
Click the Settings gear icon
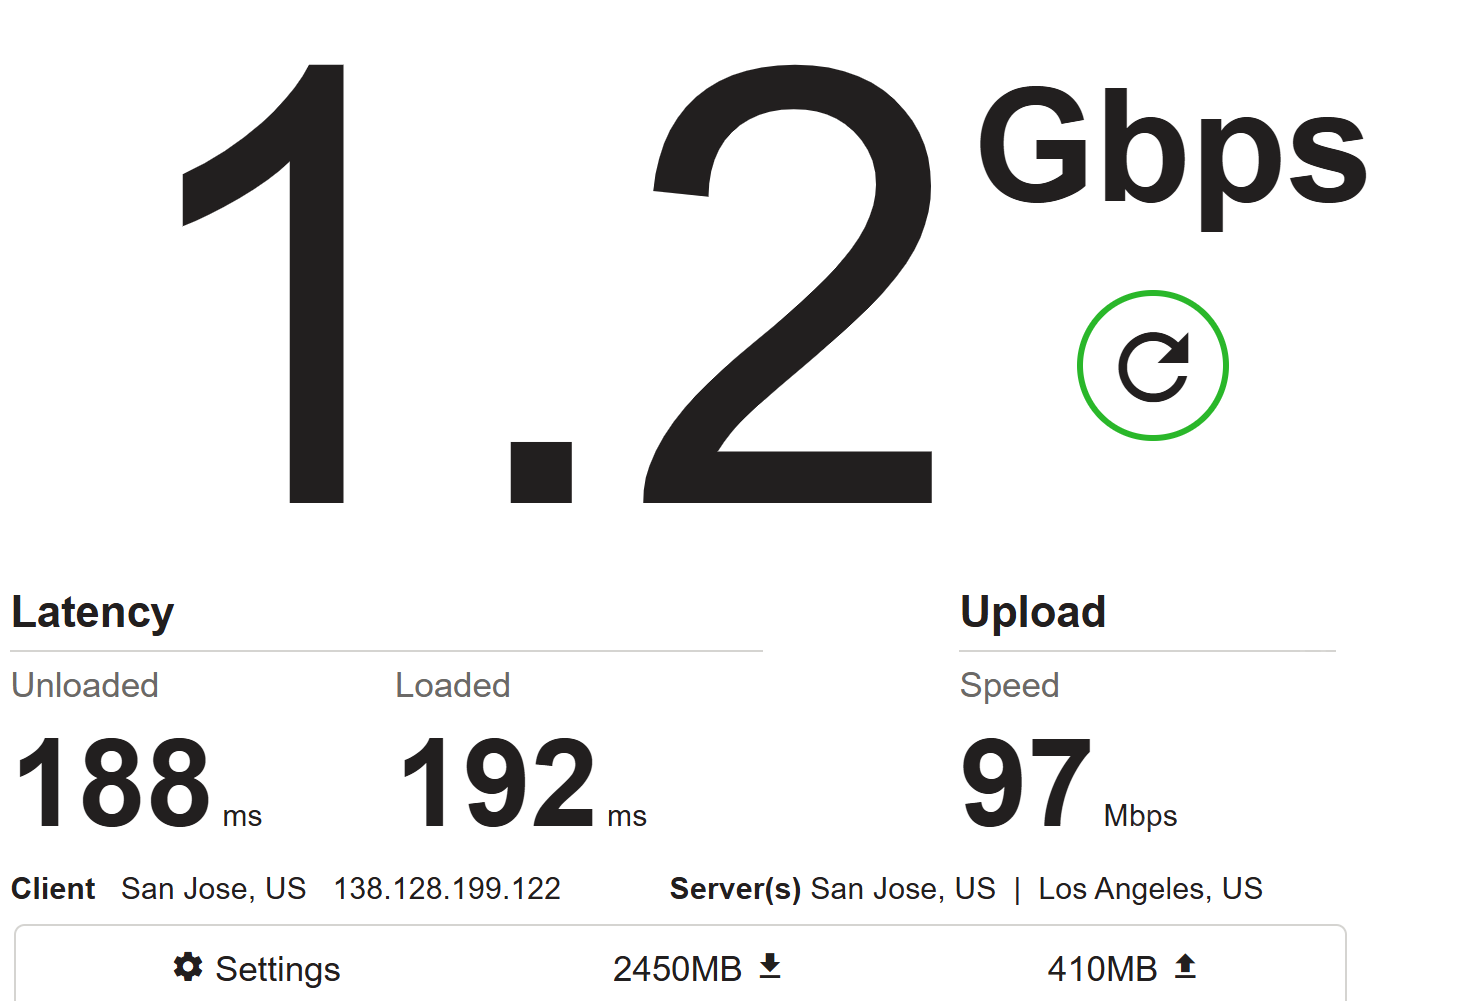188,967
